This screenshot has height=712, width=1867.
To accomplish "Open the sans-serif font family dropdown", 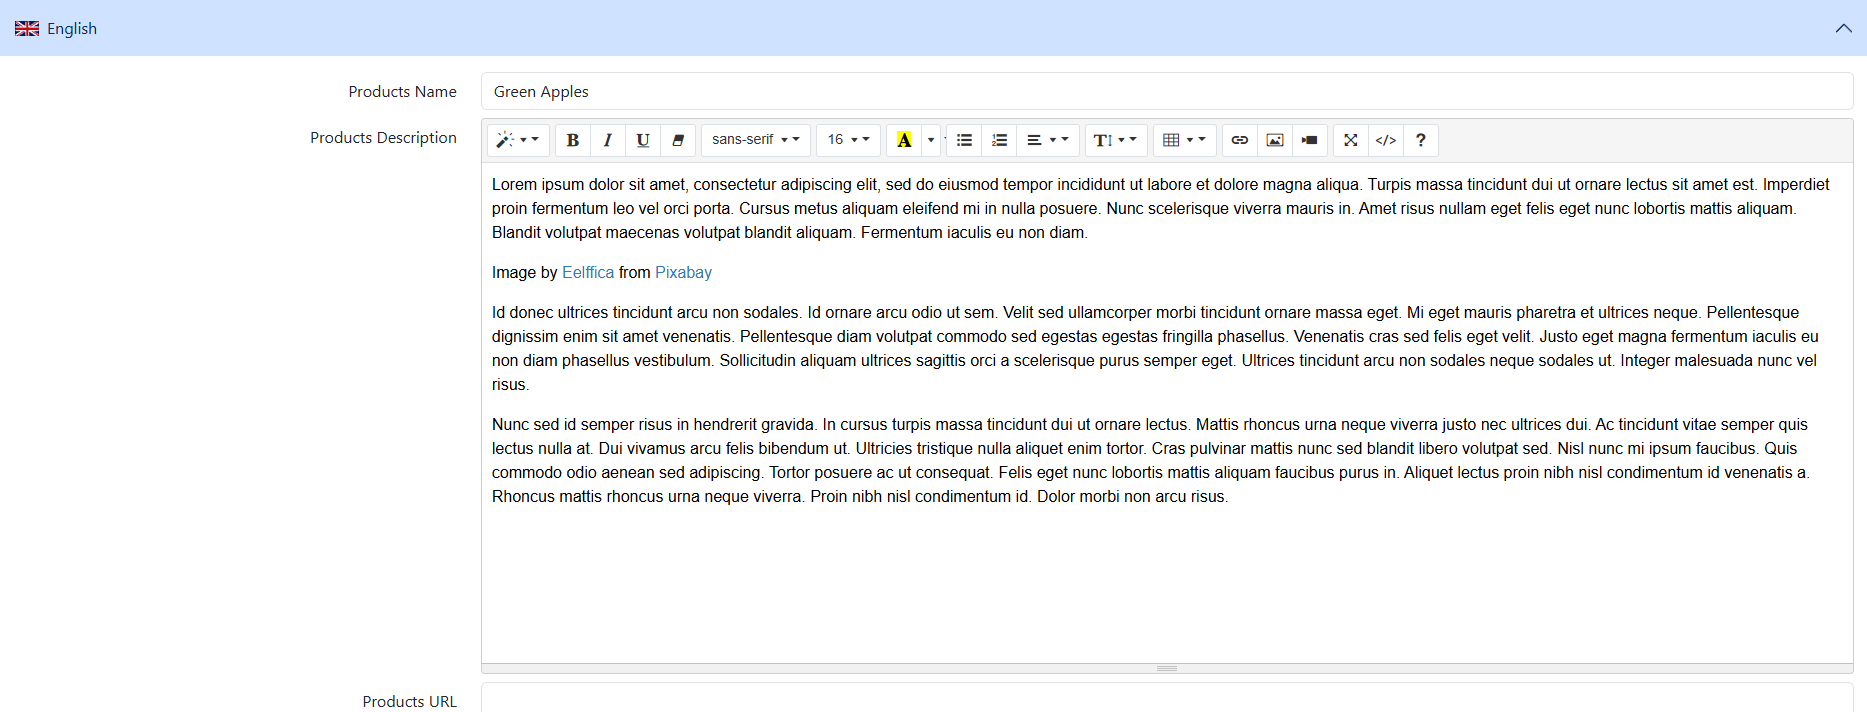I will pos(756,140).
